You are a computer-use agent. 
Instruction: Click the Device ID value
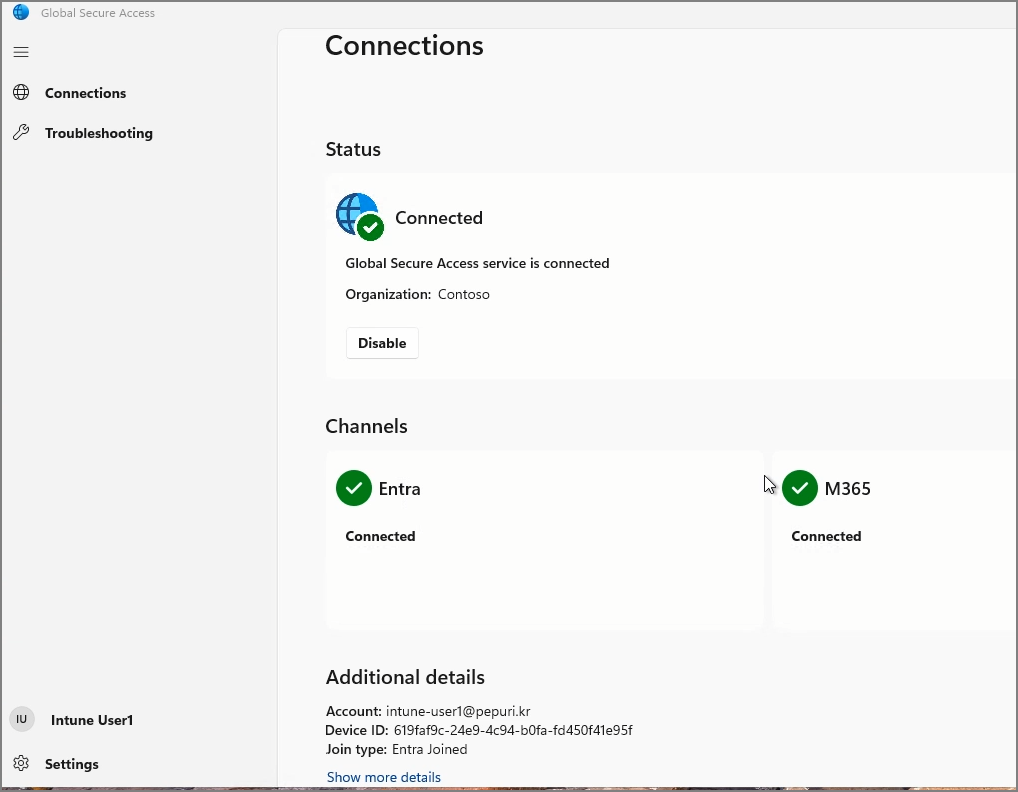(x=513, y=730)
